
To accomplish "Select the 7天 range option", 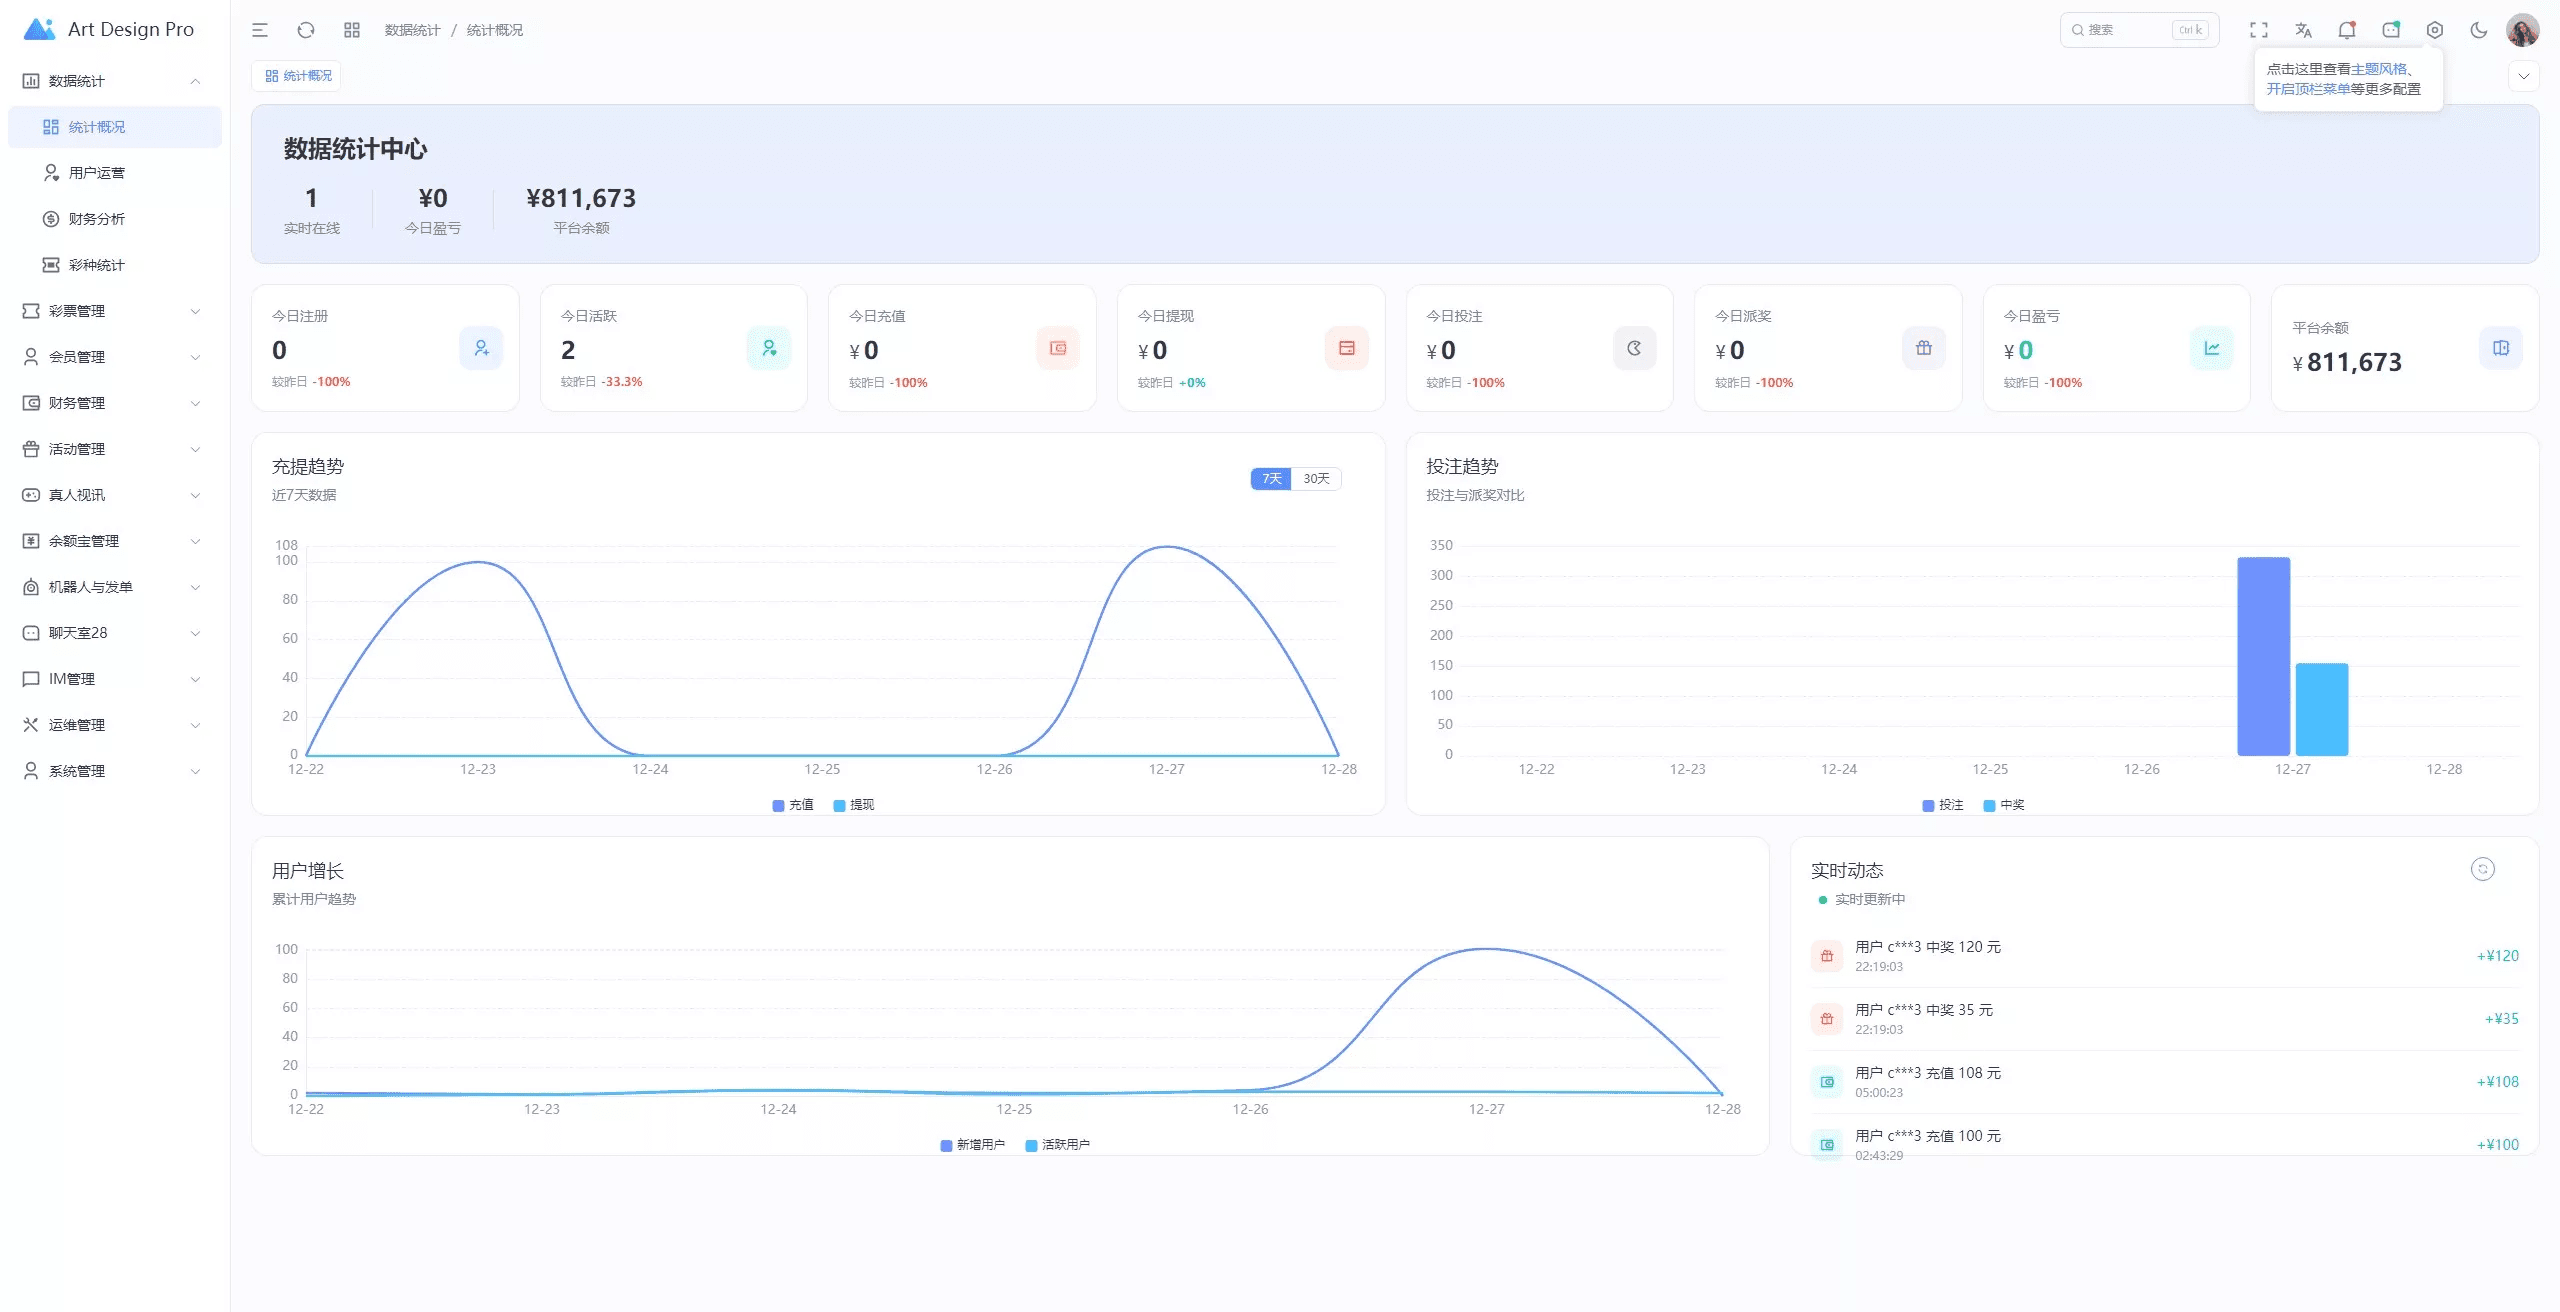I will (1271, 479).
